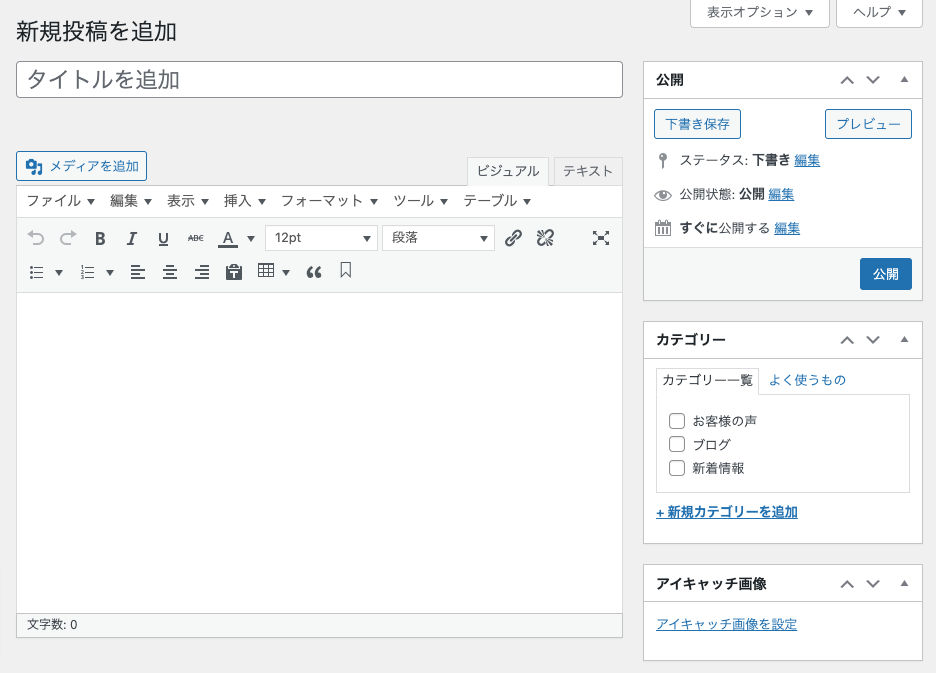Click アイキャッチ画像を設定 link
This screenshot has height=673, width=936.
point(726,625)
